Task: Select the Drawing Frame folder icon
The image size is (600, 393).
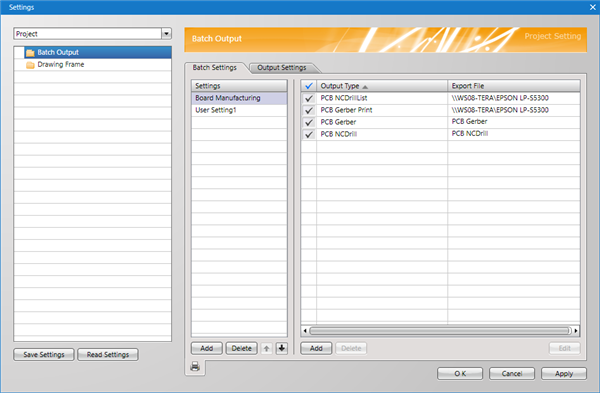Action: click(x=30, y=65)
